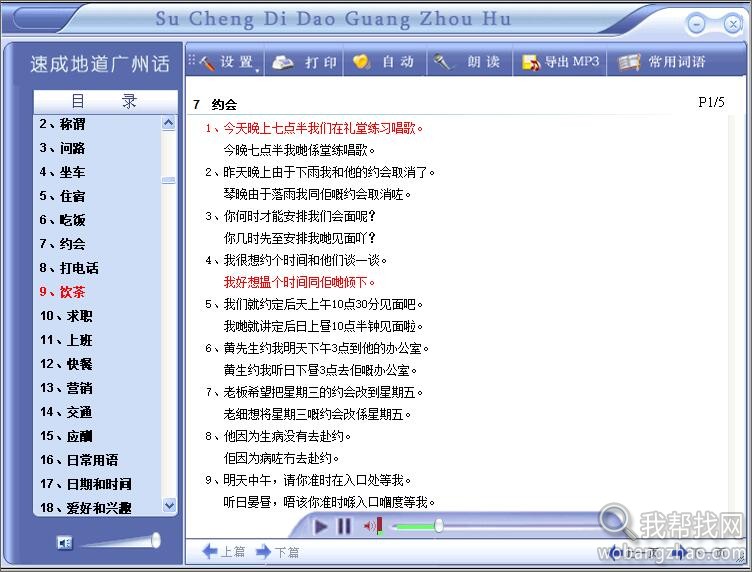This screenshot has width=752, height=572.
Task: Select sentence 8 他因为生病没有去赴约
Action: click(278, 436)
